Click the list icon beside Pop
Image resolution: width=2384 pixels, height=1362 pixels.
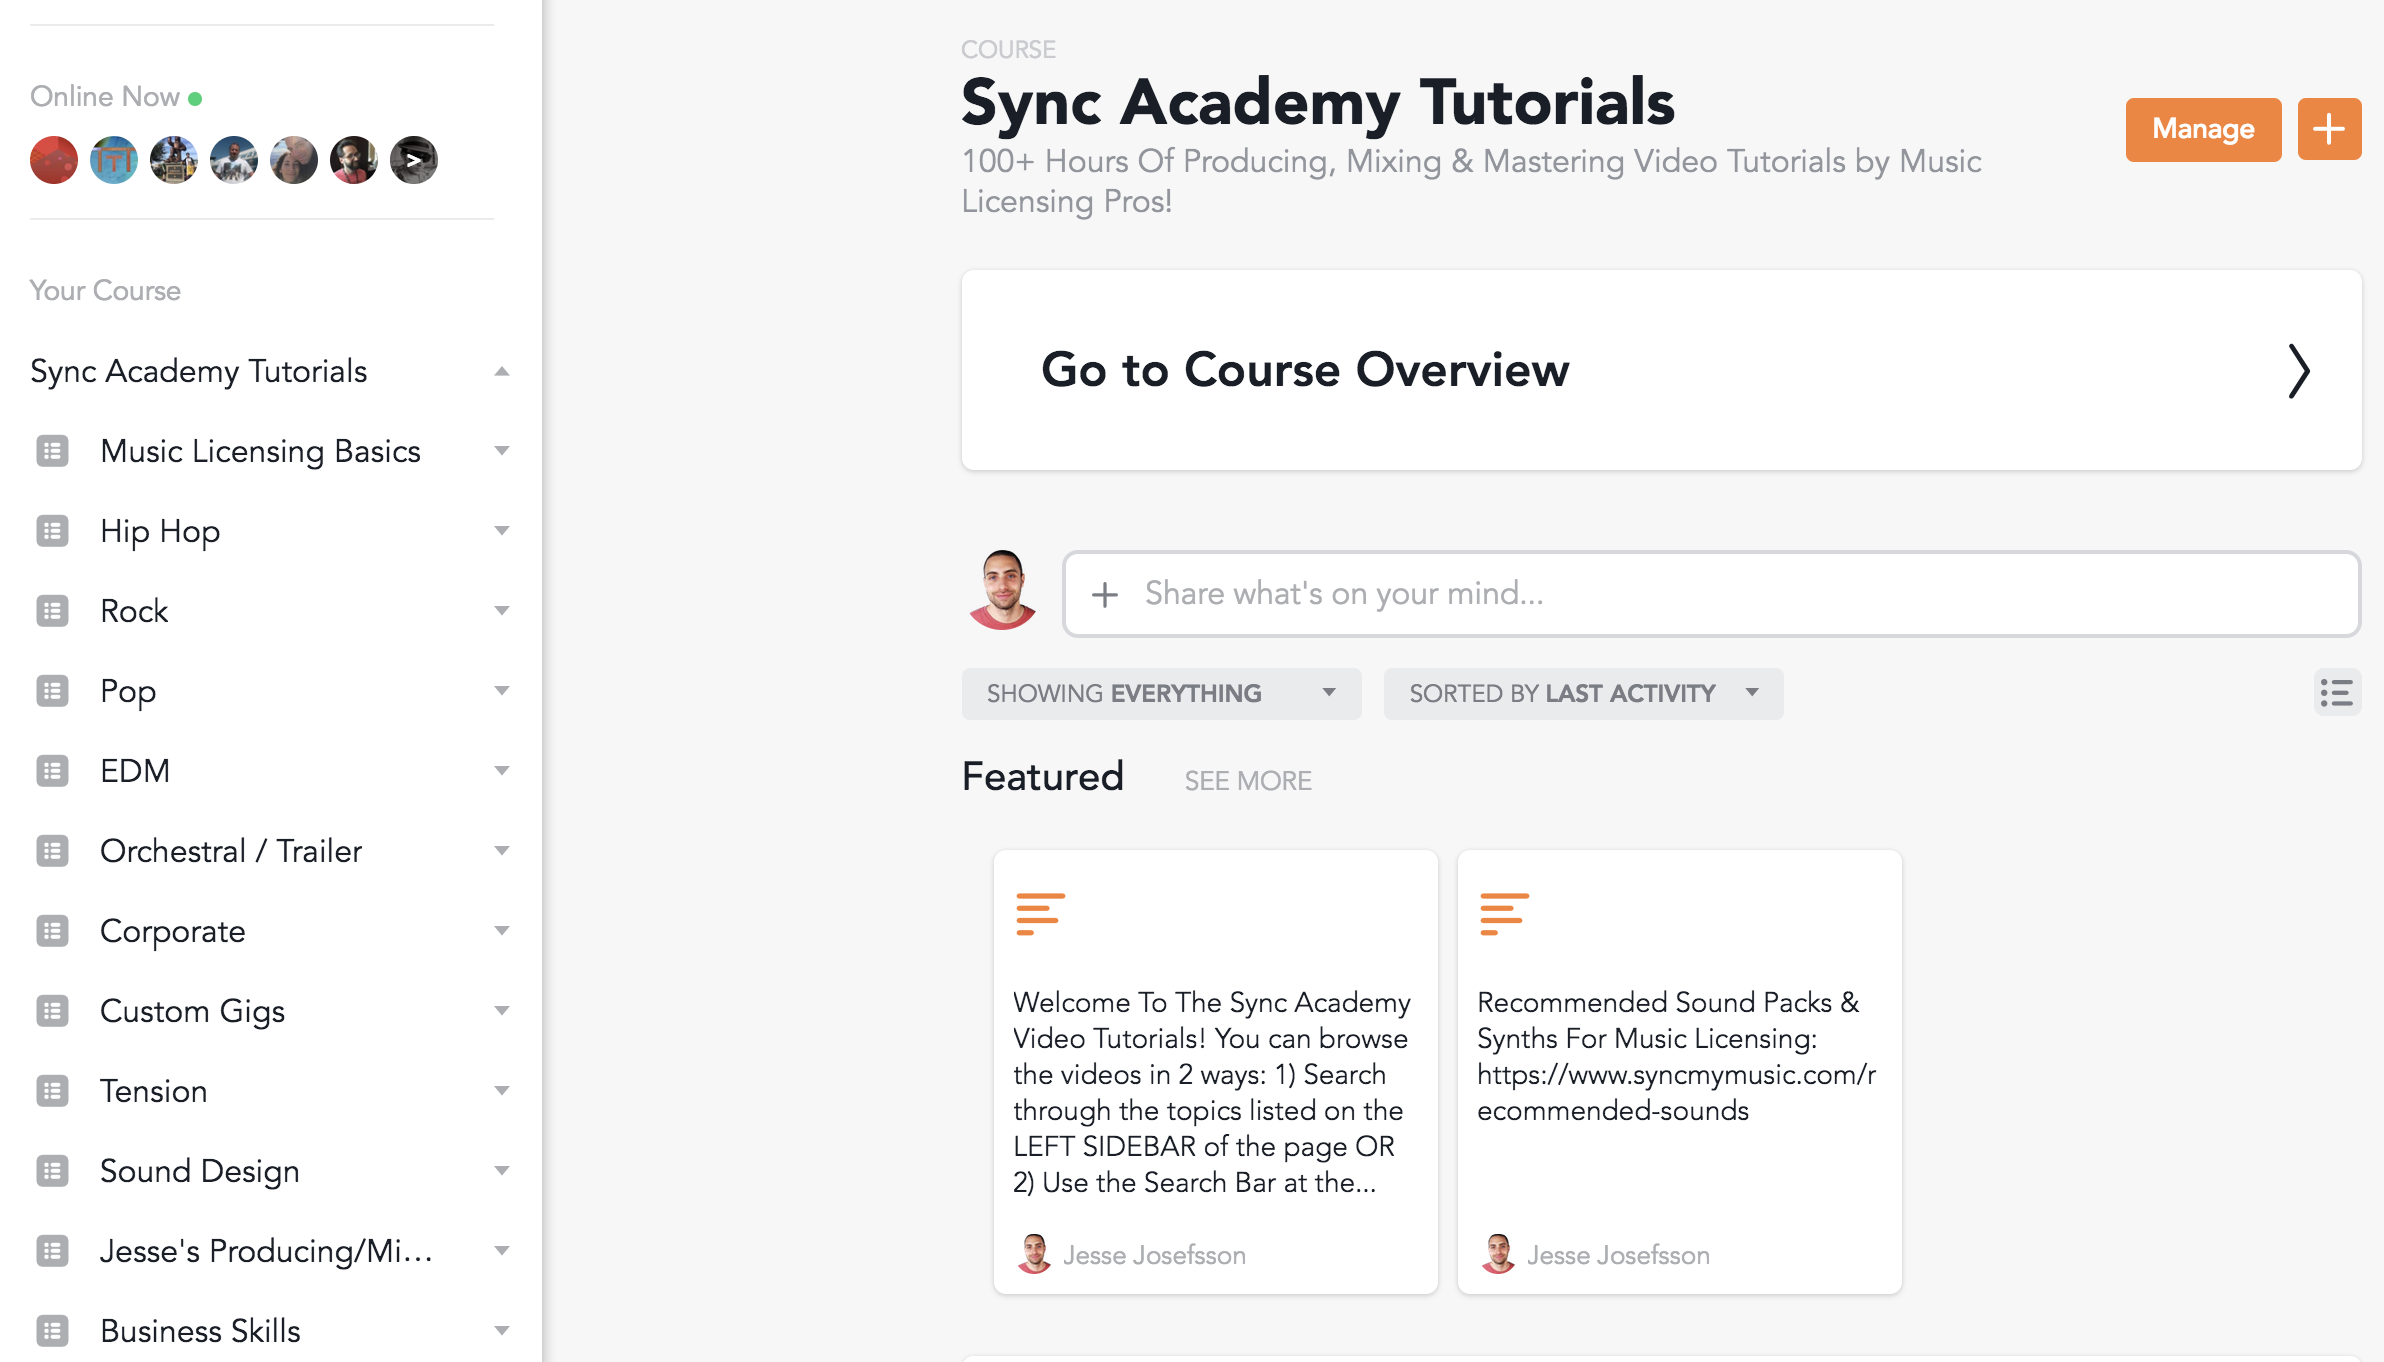53,691
